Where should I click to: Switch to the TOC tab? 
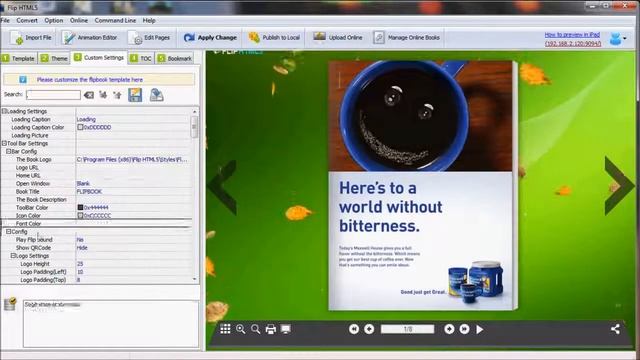[141, 58]
